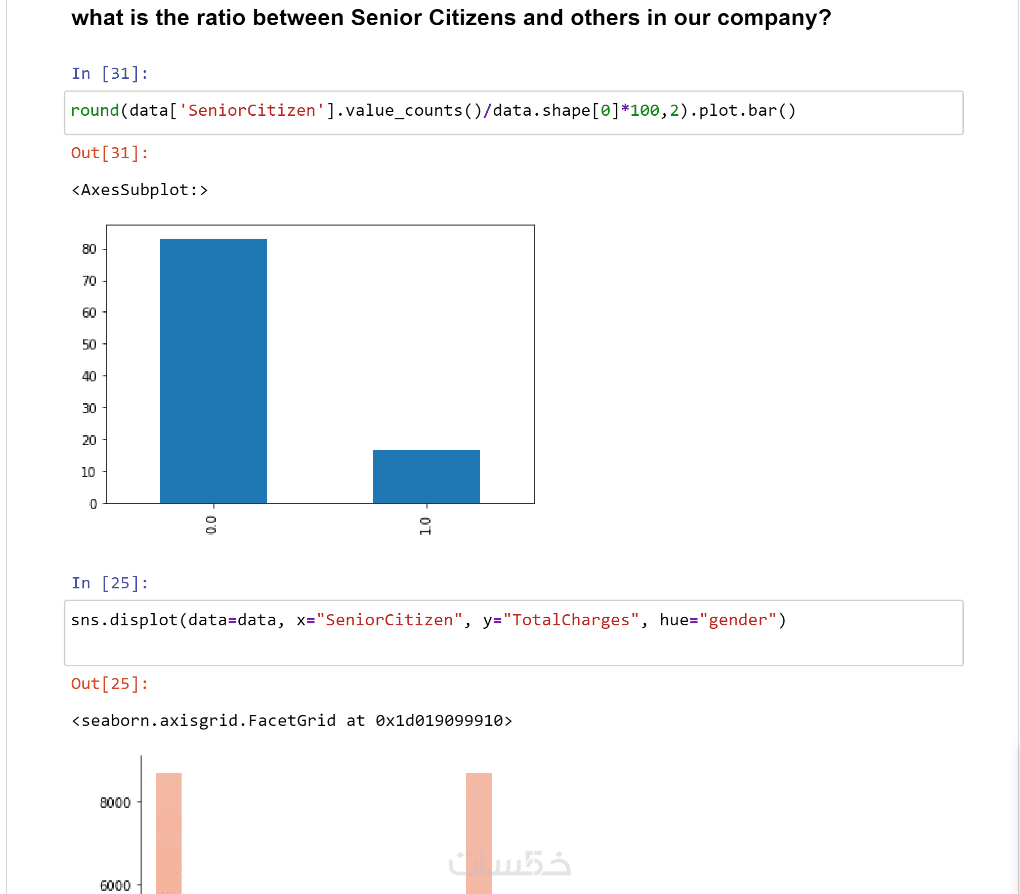Image resolution: width=1020 pixels, height=894 pixels.
Task: Click the Senior Citizens ratio question heading
Action: (451, 18)
